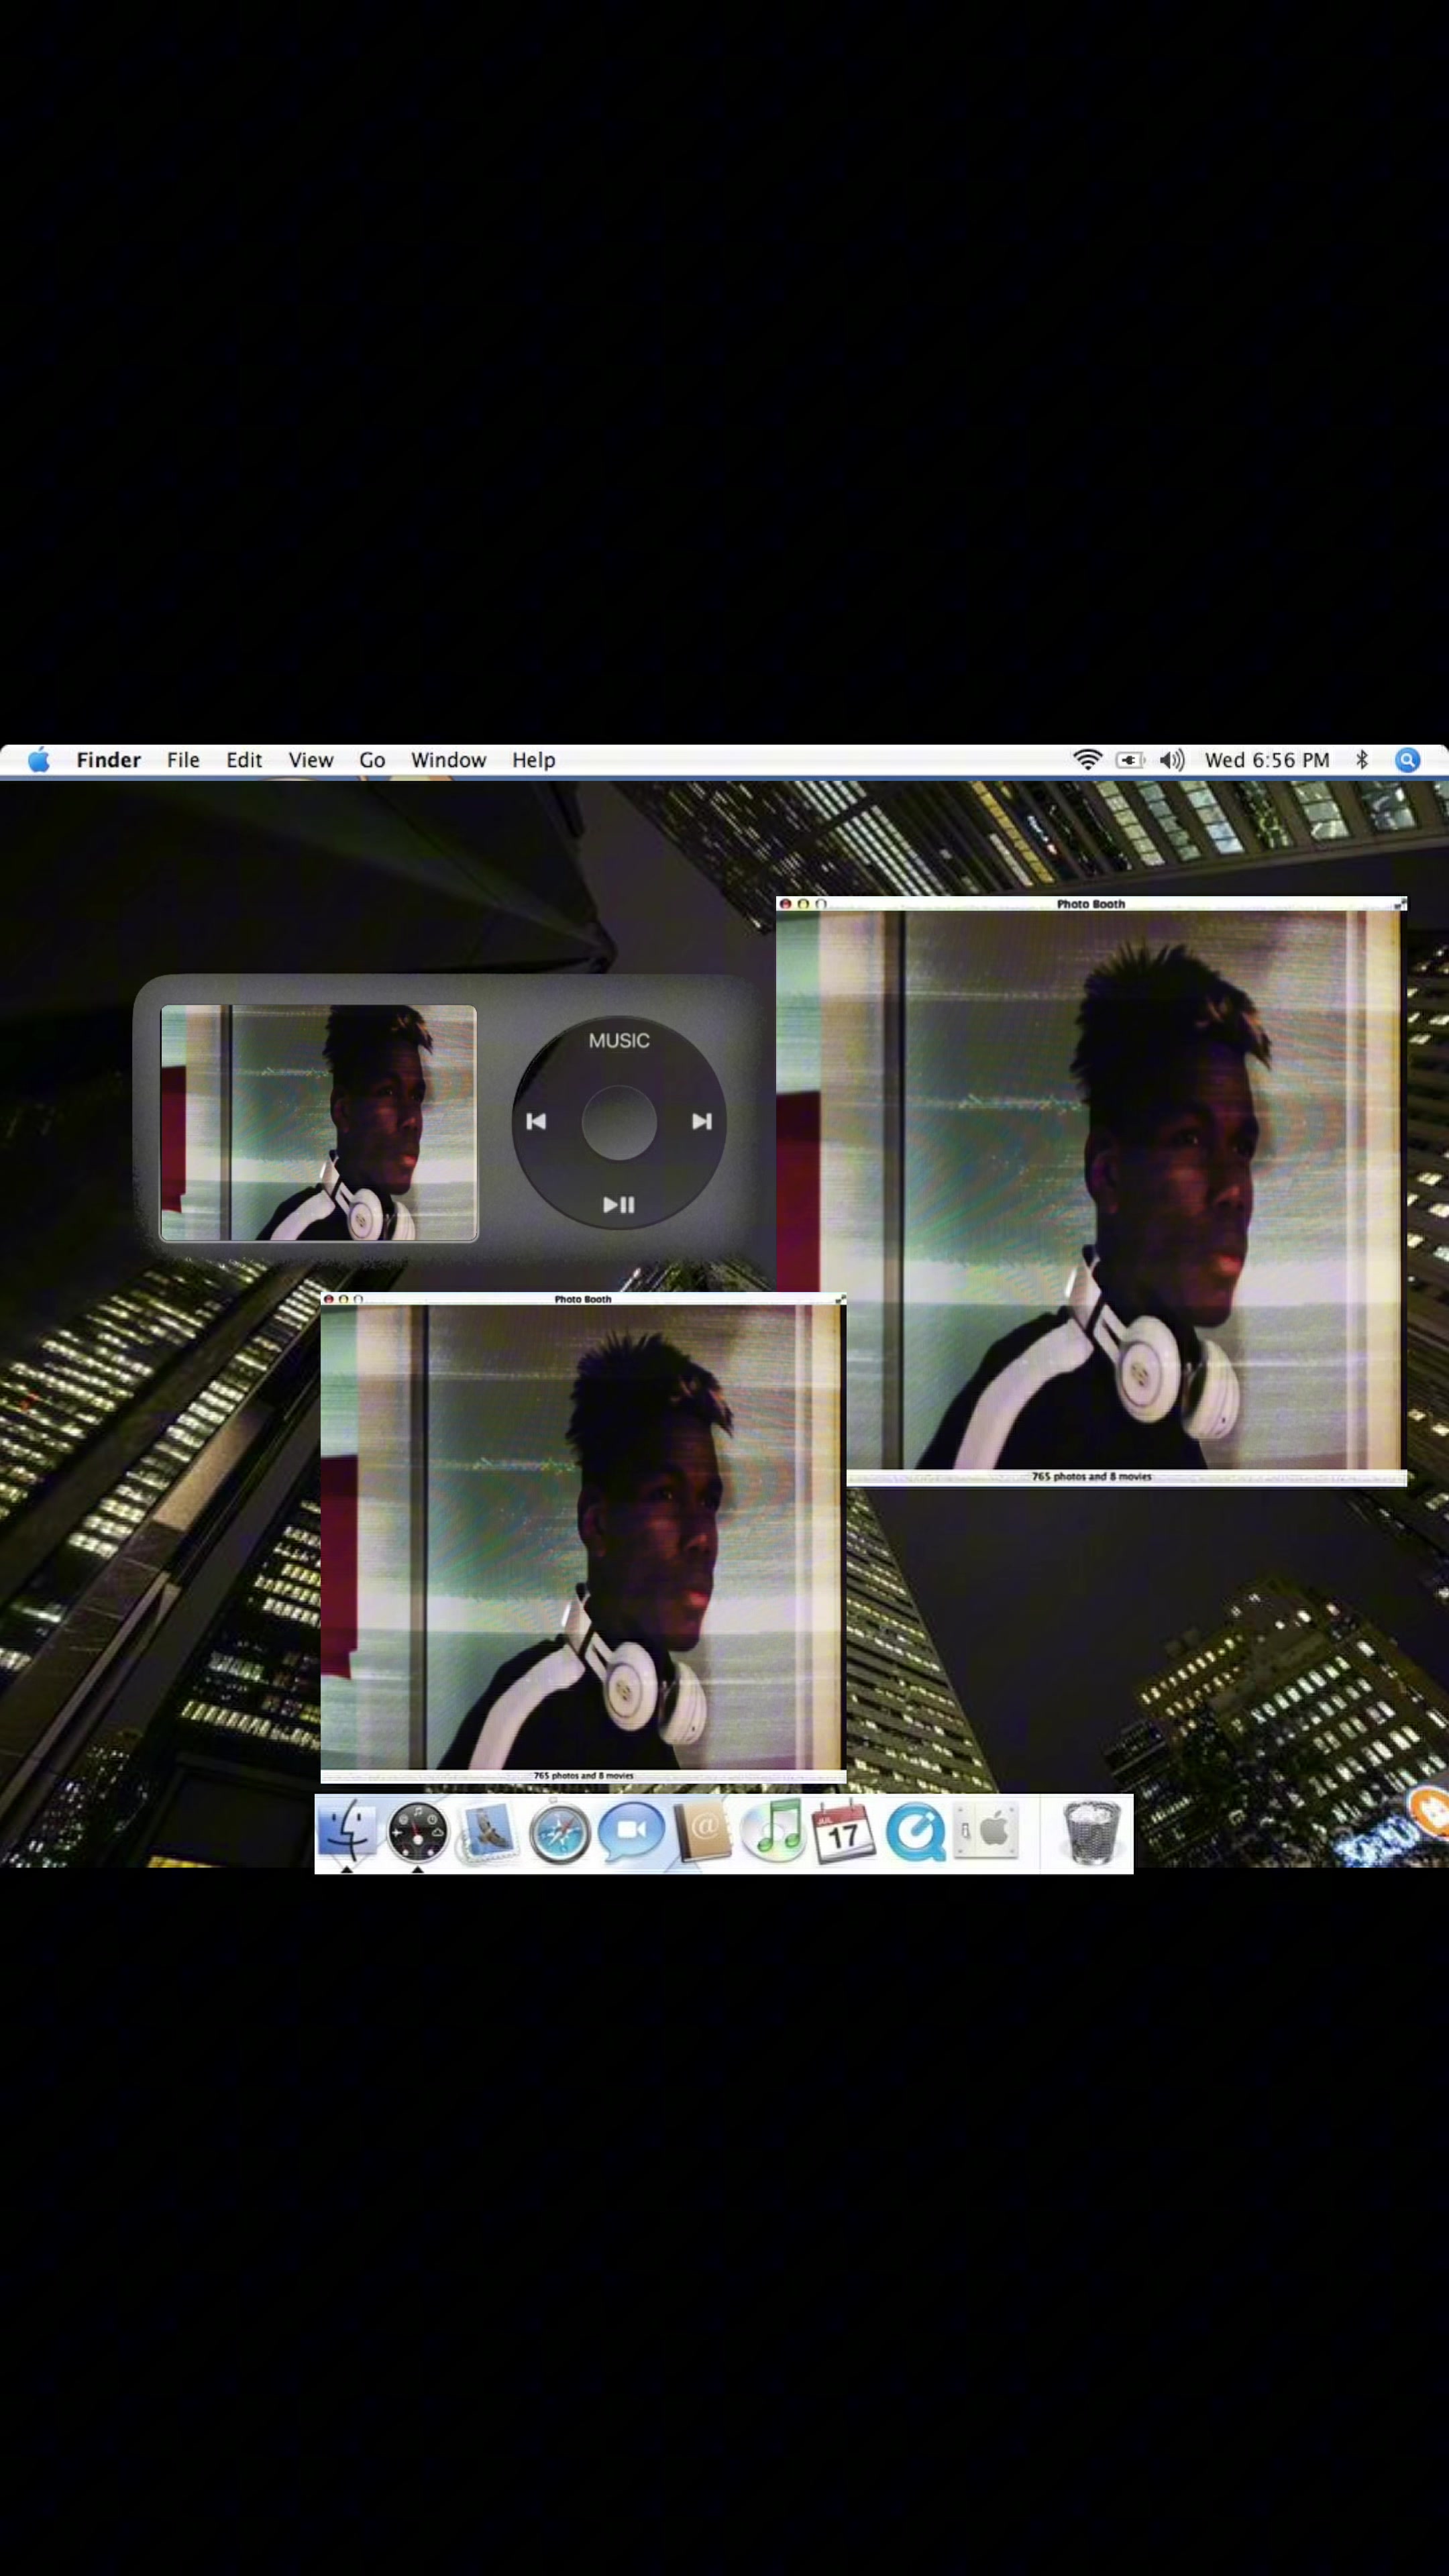Open the volume control in menu bar
1449x2576 pixels.
(x=1172, y=760)
